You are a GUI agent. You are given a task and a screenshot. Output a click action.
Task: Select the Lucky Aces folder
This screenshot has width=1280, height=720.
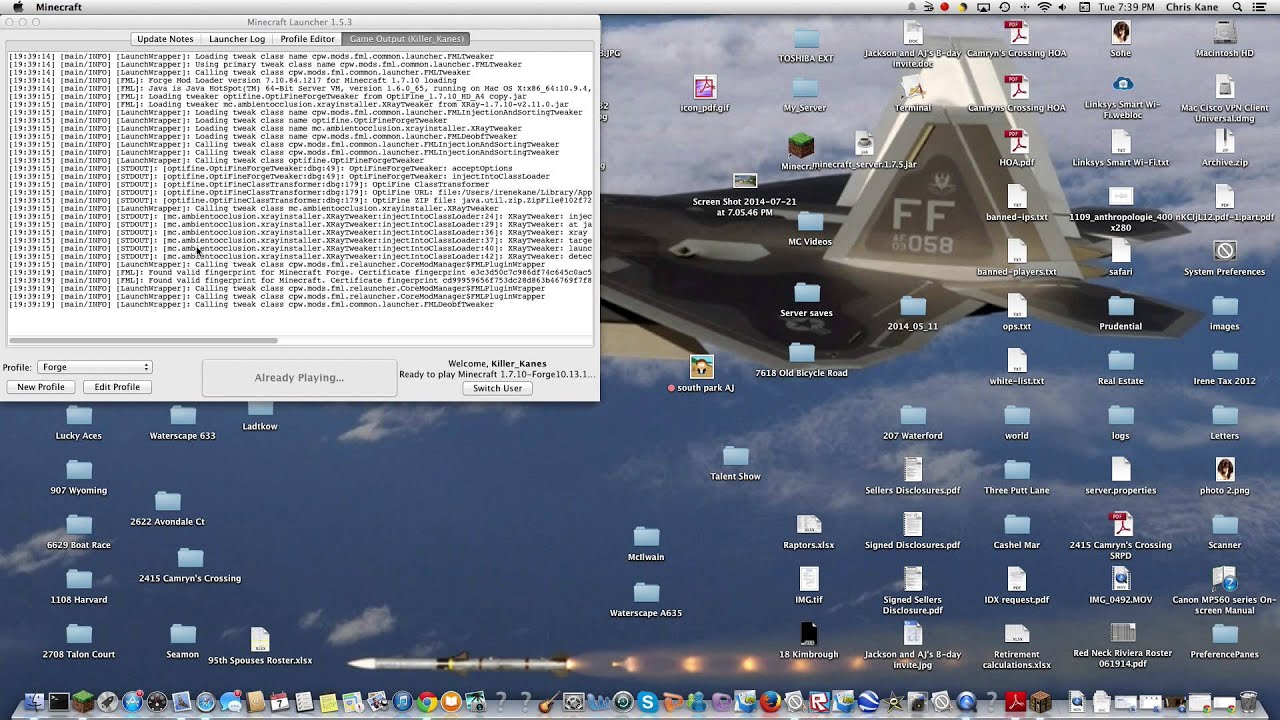coord(78,423)
